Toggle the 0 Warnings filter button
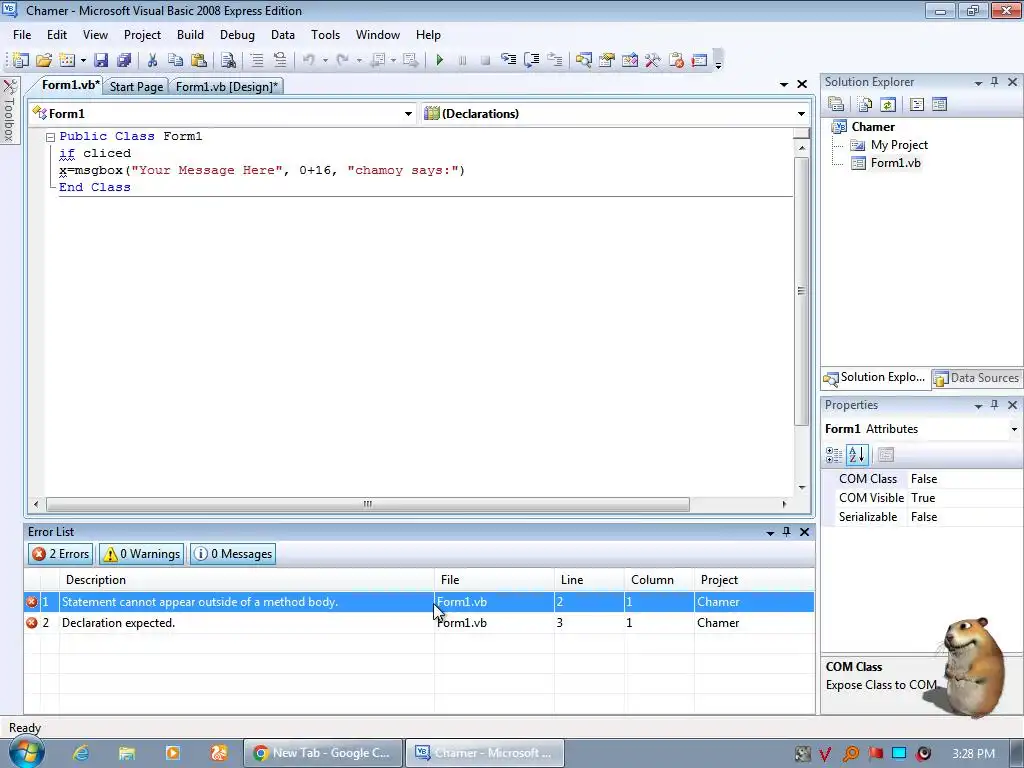Viewport: 1024px width, 768px height. (x=142, y=554)
